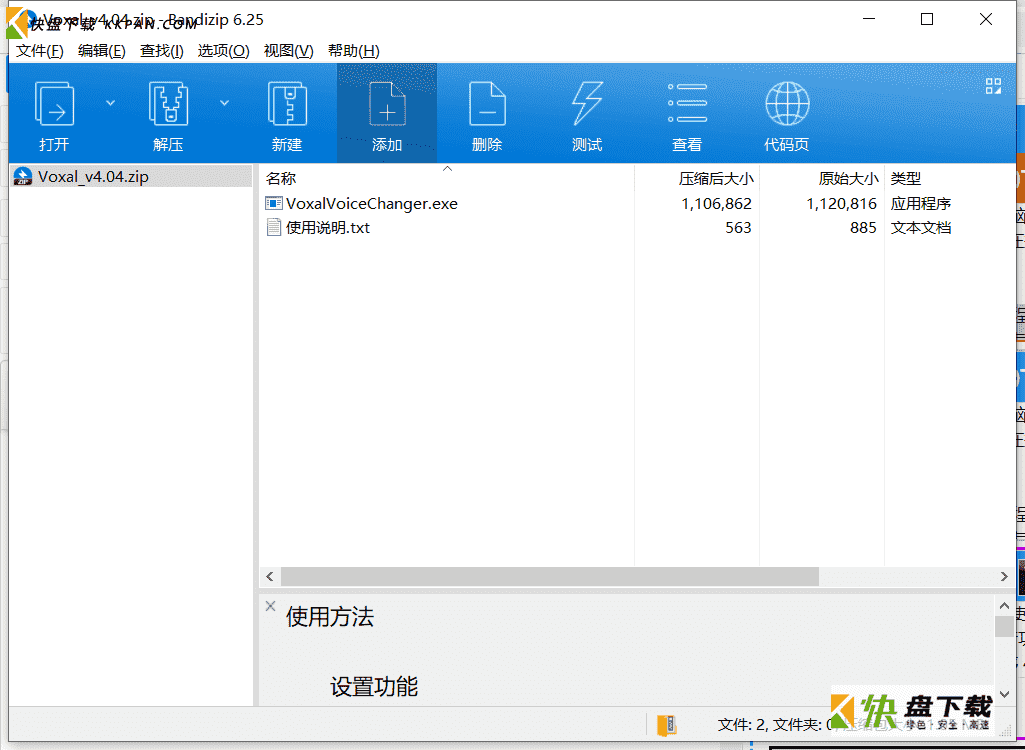
Task: Click the view-layout grid icon in the toolbar corner
Action: point(993,86)
